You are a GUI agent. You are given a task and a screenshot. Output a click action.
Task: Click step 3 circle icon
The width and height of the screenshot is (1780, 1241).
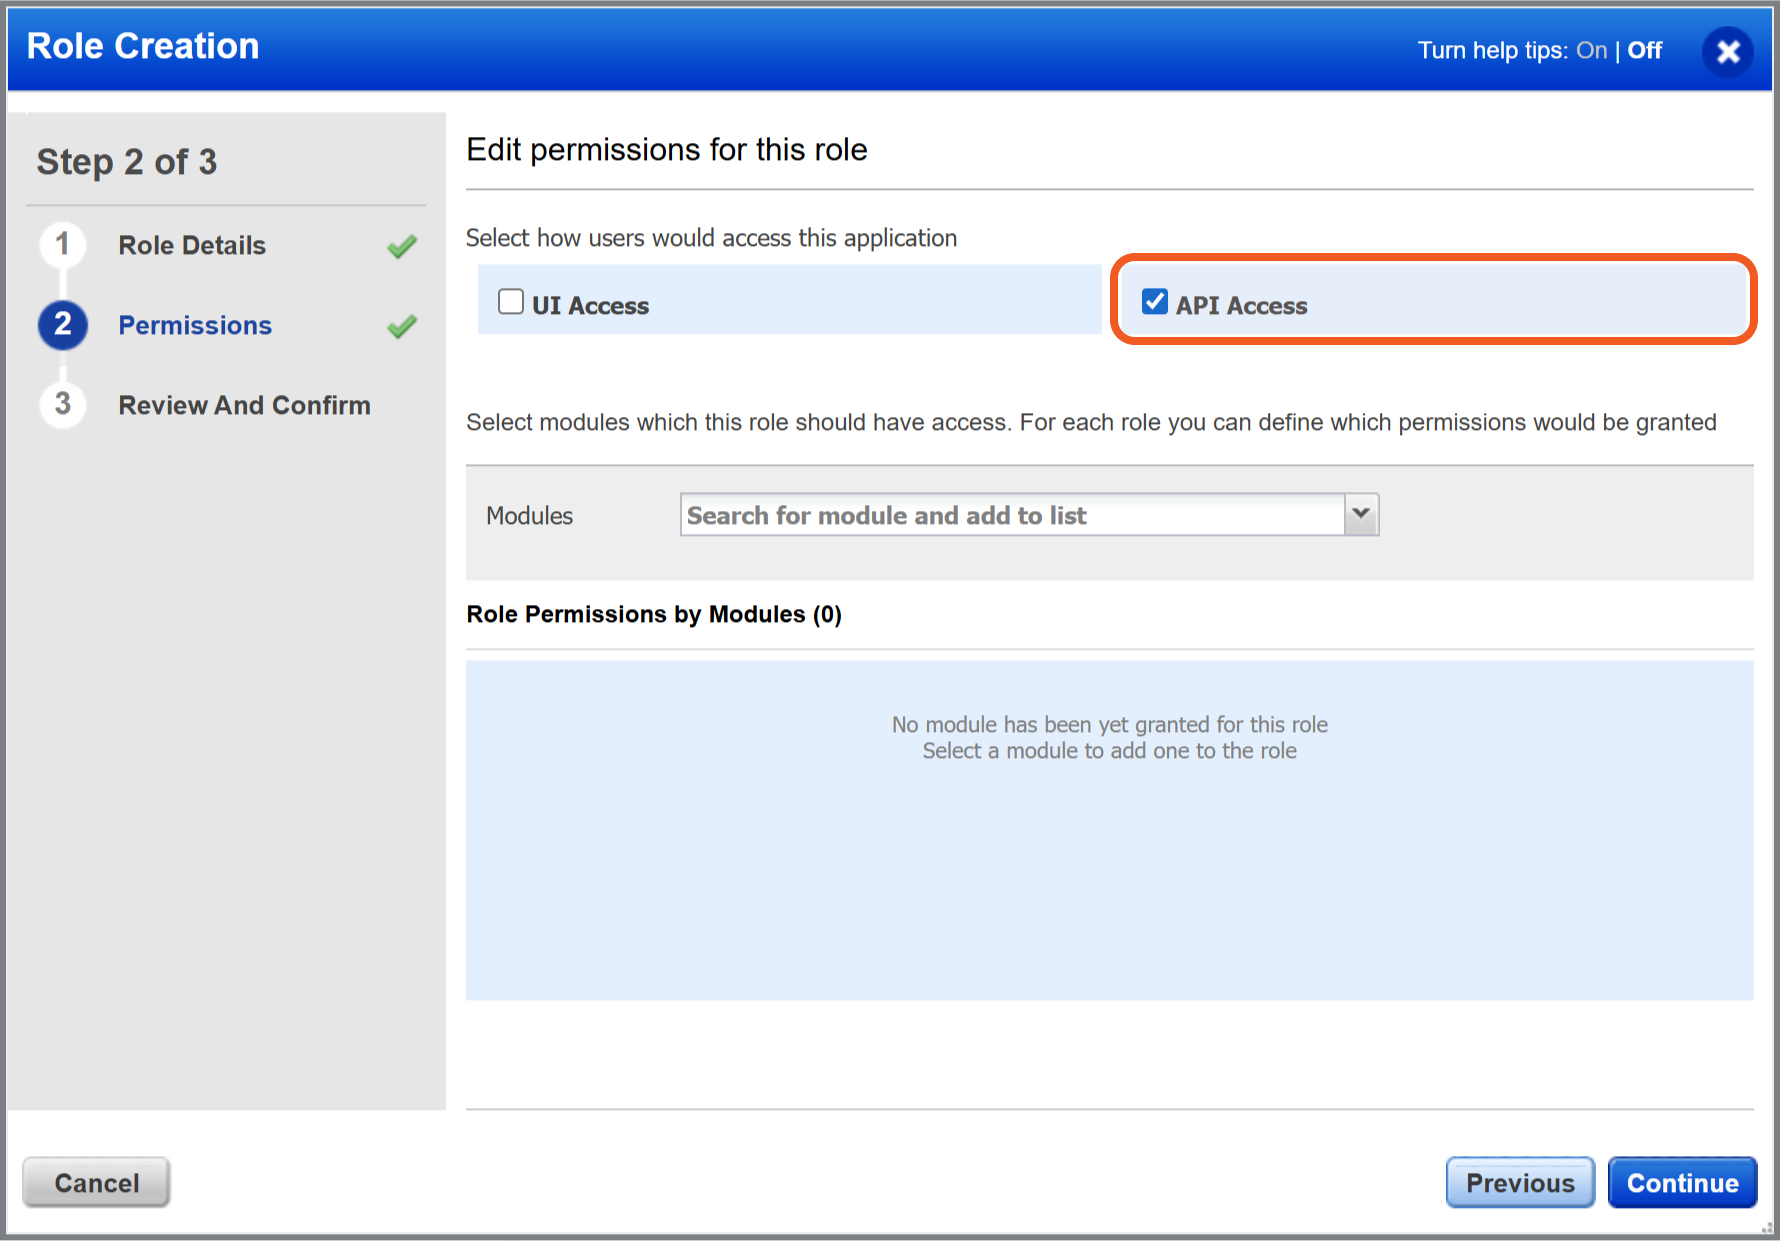(x=63, y=405)
